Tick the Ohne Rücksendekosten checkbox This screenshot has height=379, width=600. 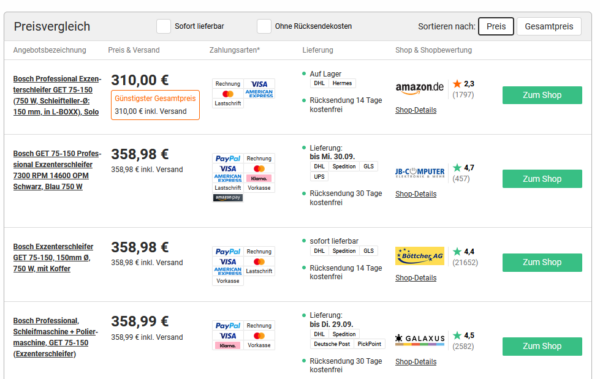click(264, 26)
